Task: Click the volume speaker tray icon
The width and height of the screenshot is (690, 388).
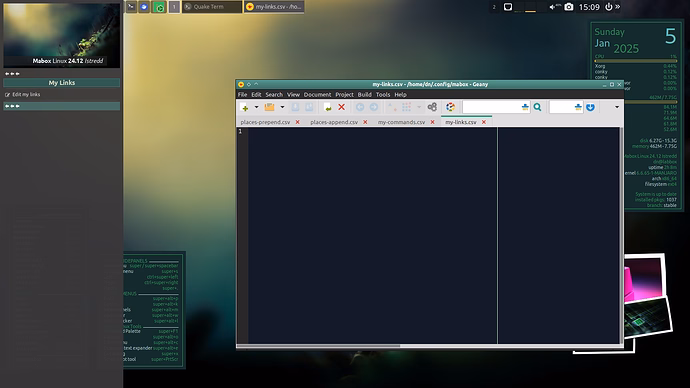Action: coord(554,7)
